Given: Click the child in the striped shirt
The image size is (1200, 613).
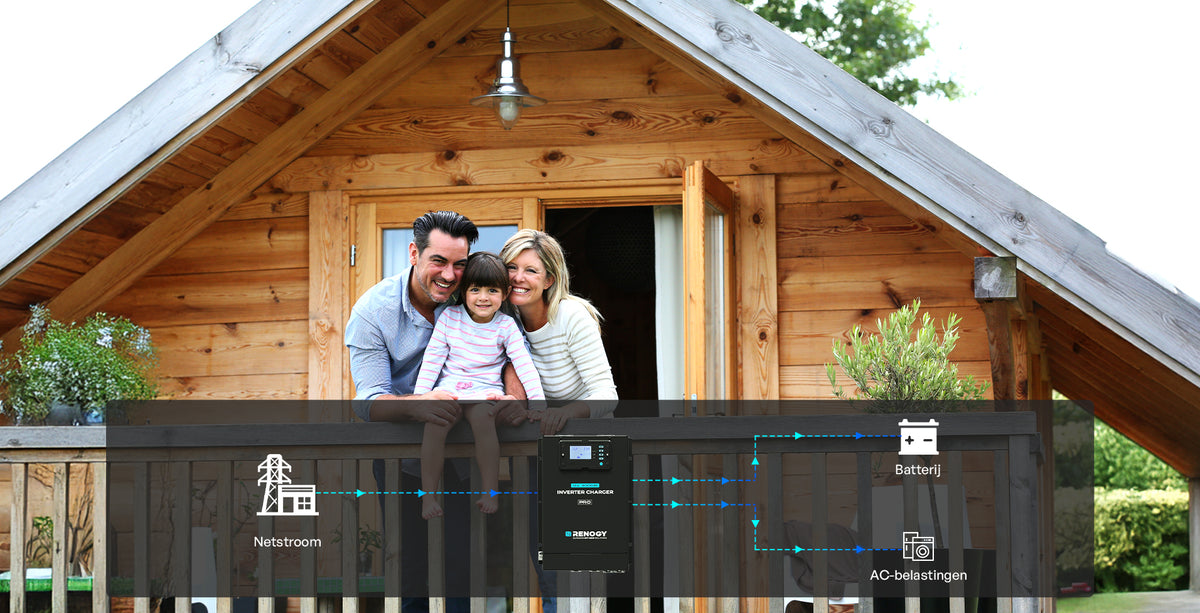Looking at the screenshot, I should pyautogui.click(x=477, y=340).
